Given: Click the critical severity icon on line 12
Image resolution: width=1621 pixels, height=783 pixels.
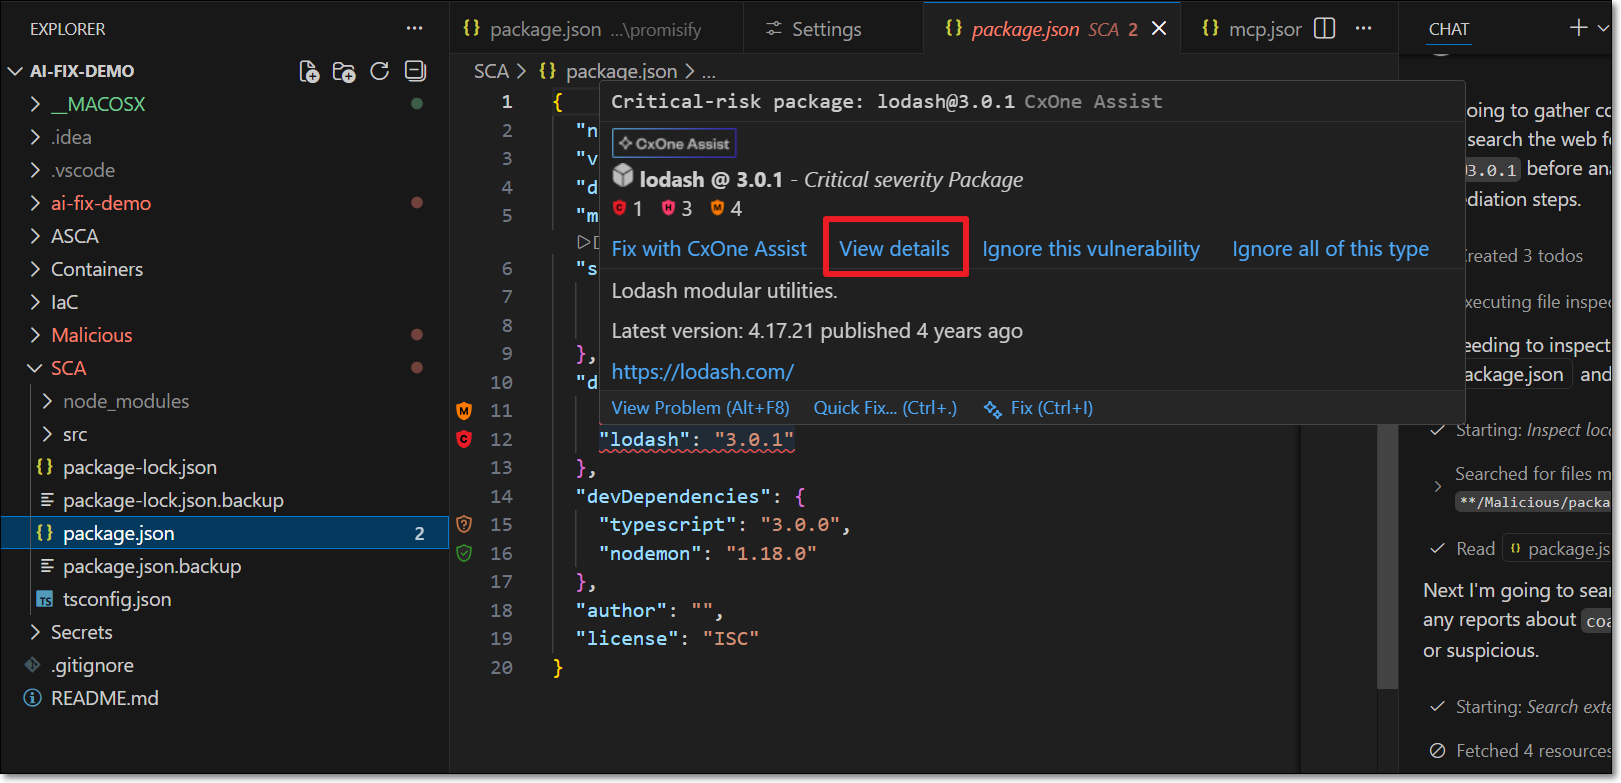Looking at the screenshot, I should click(x=464, y=439).
